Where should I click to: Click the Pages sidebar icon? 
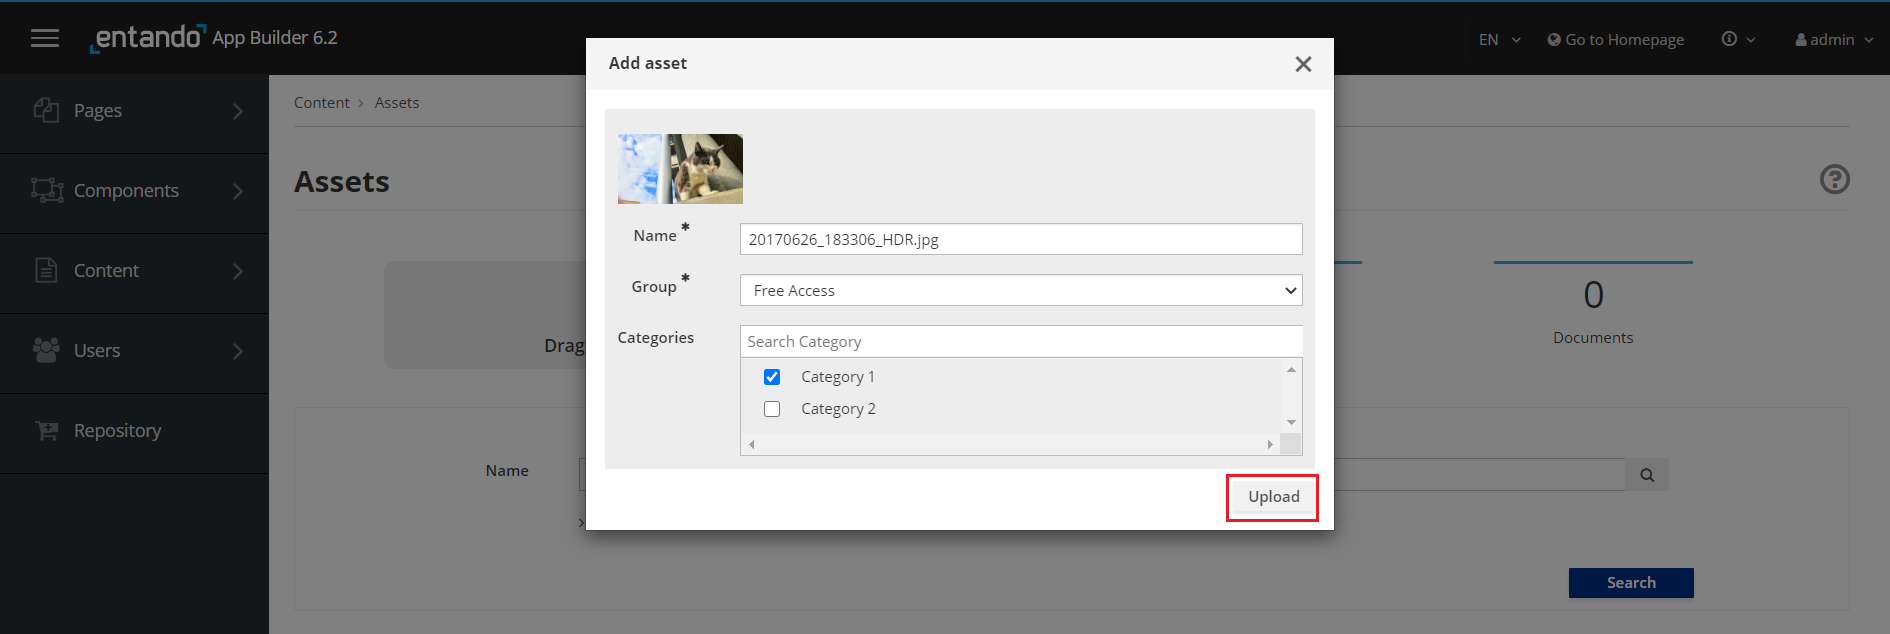(x=46, y=110)
